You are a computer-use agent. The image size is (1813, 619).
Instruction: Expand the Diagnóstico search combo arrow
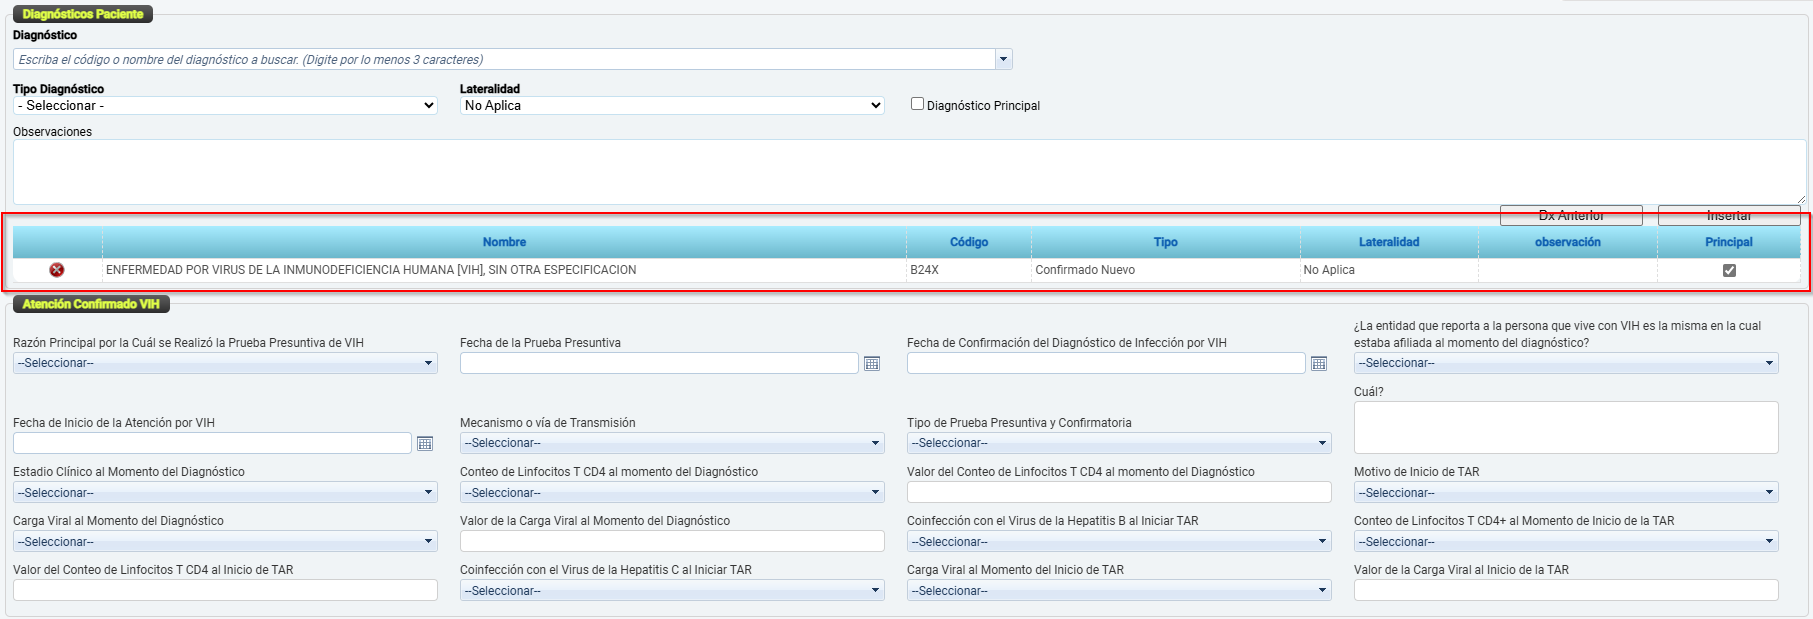click(1003, 59)
